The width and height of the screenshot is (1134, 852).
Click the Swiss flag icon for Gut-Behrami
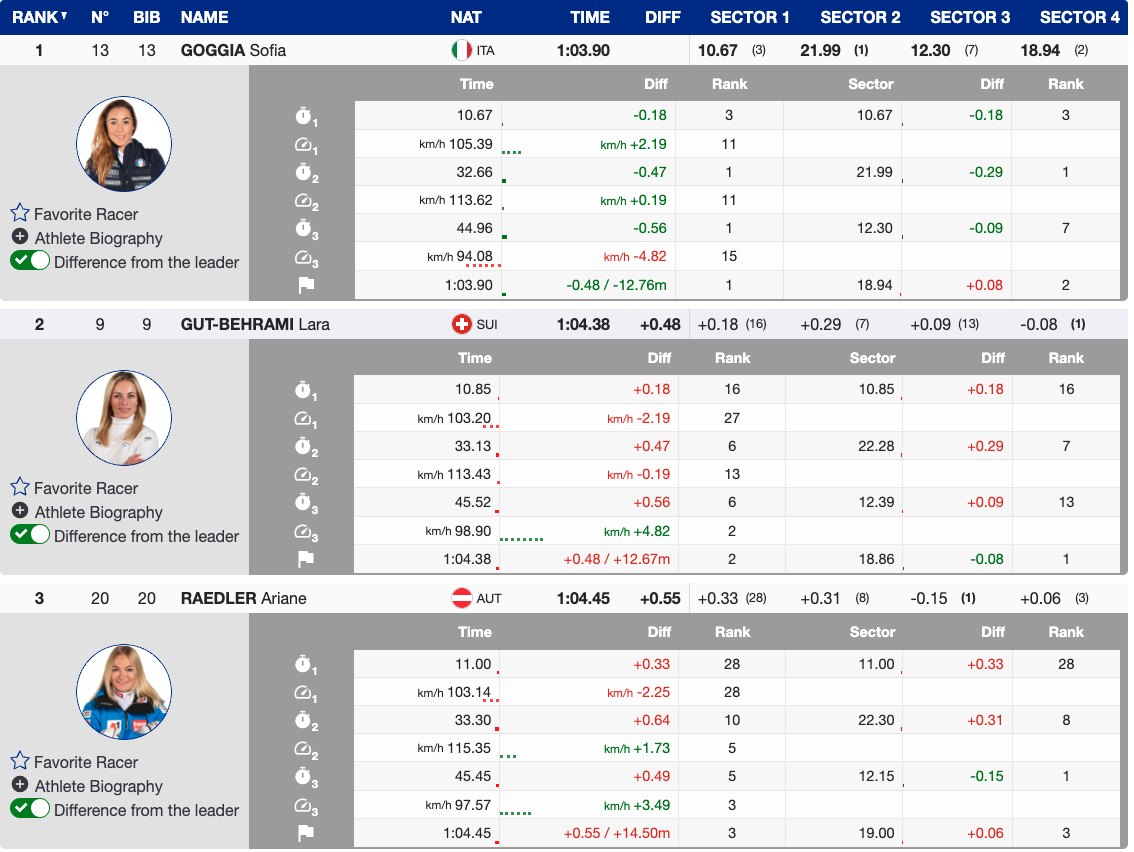point(461,324)
